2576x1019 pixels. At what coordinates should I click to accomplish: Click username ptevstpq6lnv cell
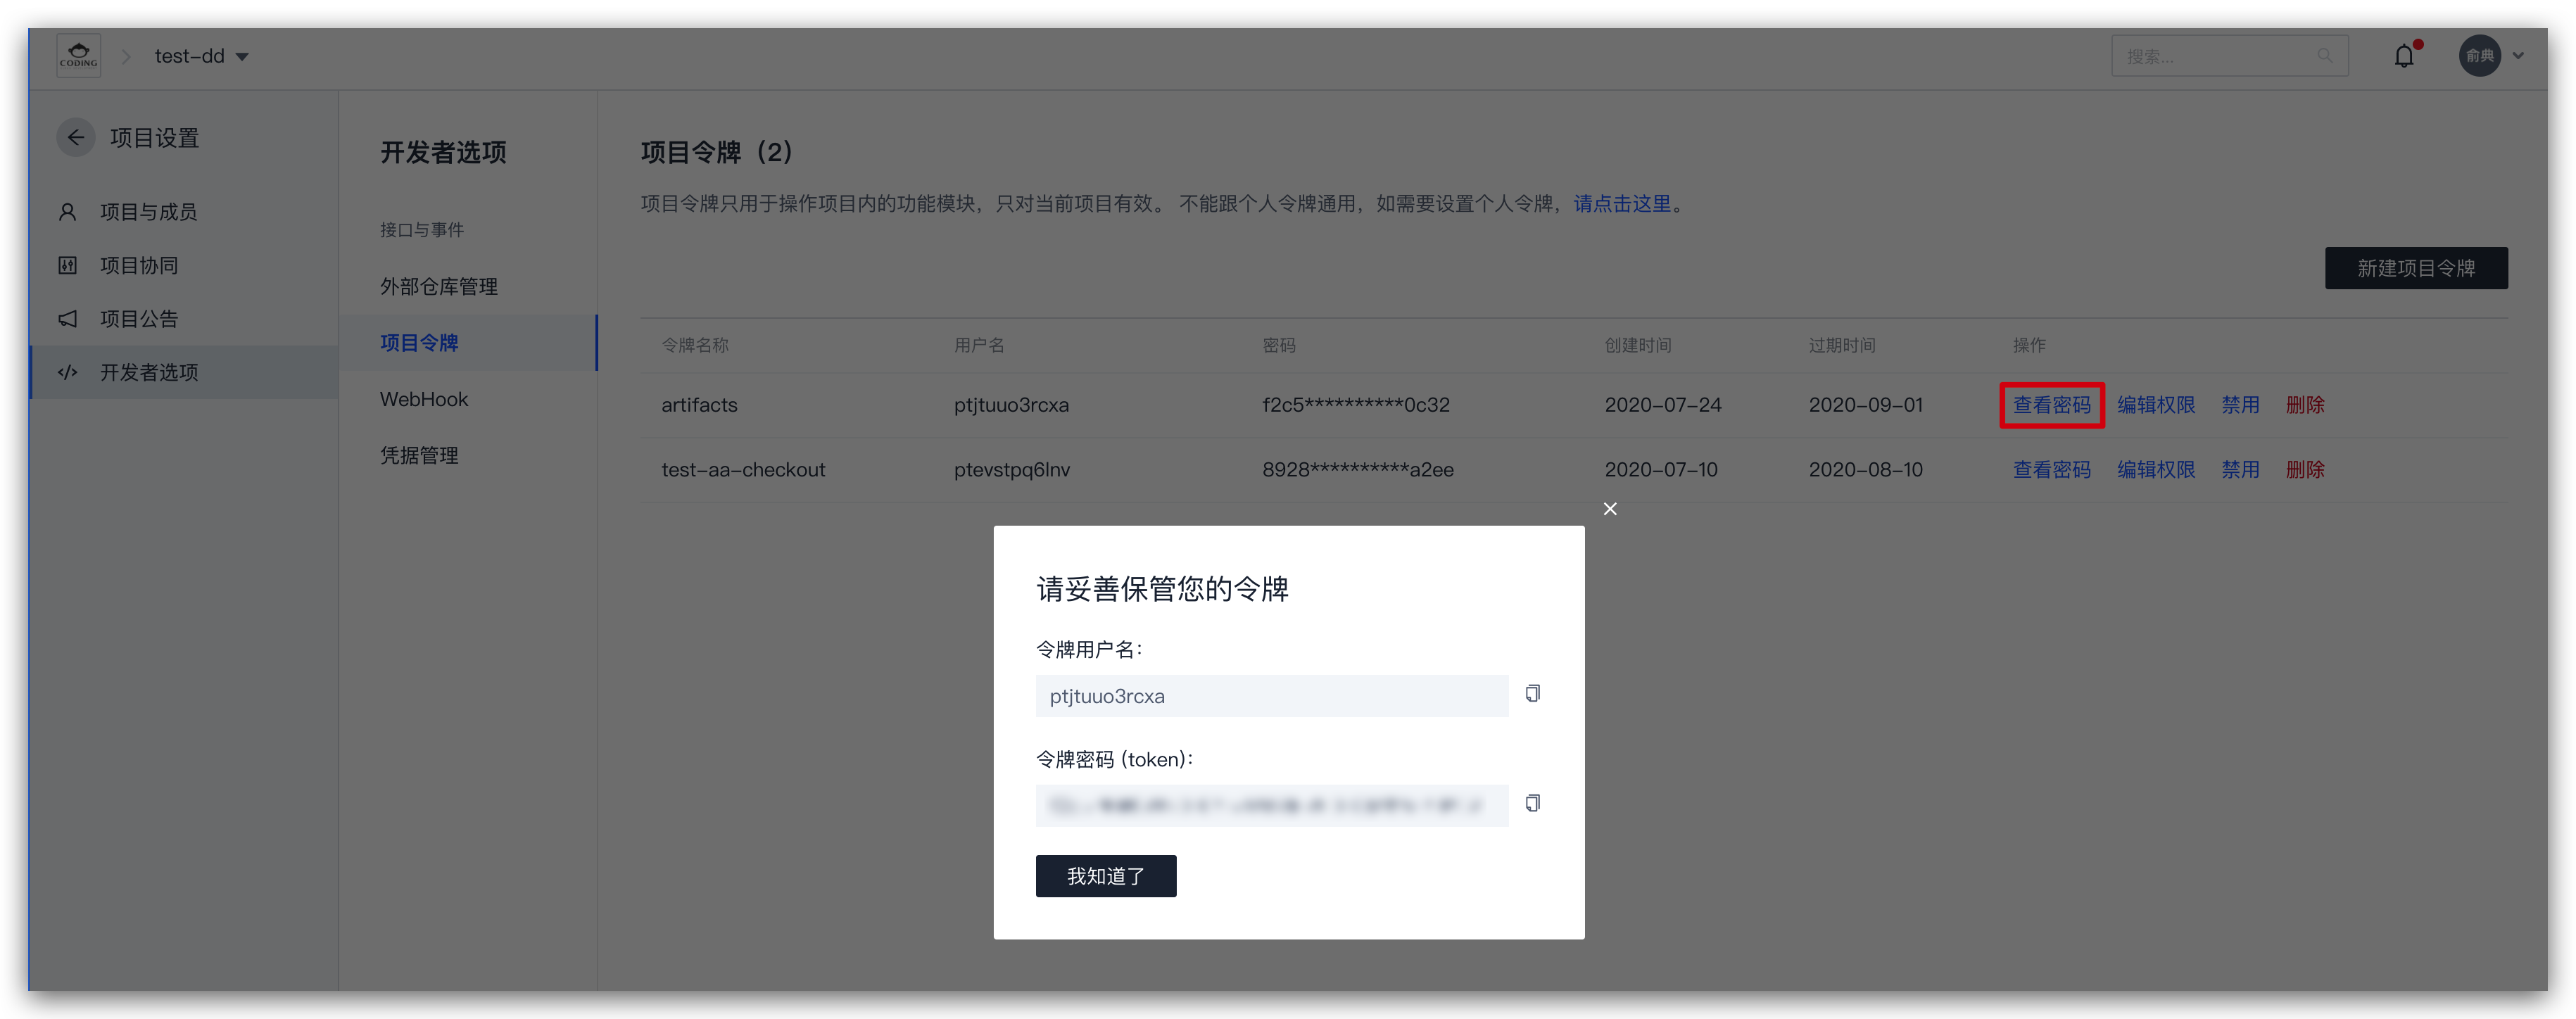1011,470
